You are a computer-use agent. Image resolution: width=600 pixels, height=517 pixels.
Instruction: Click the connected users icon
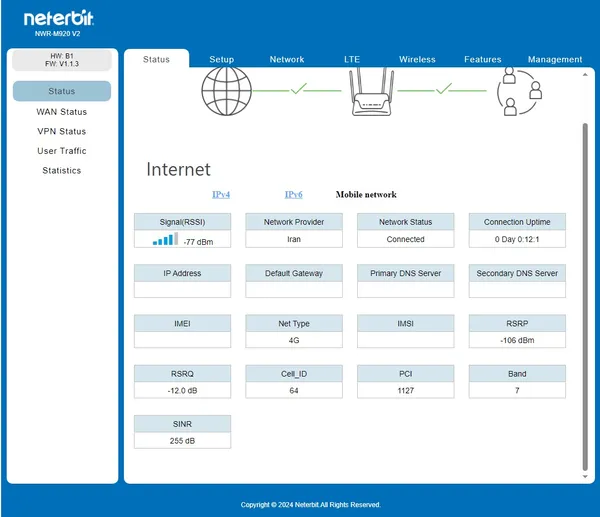(x=519, y=91)
